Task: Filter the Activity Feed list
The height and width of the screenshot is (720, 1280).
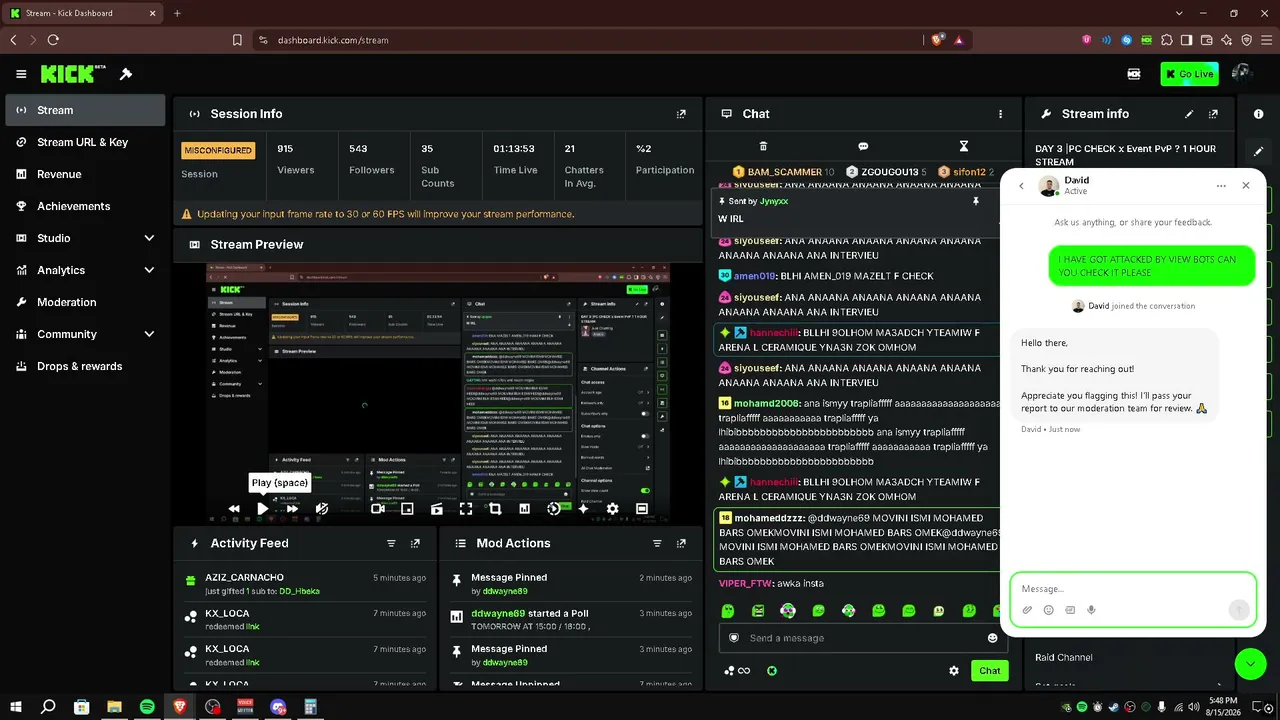Action: (391, 543)
